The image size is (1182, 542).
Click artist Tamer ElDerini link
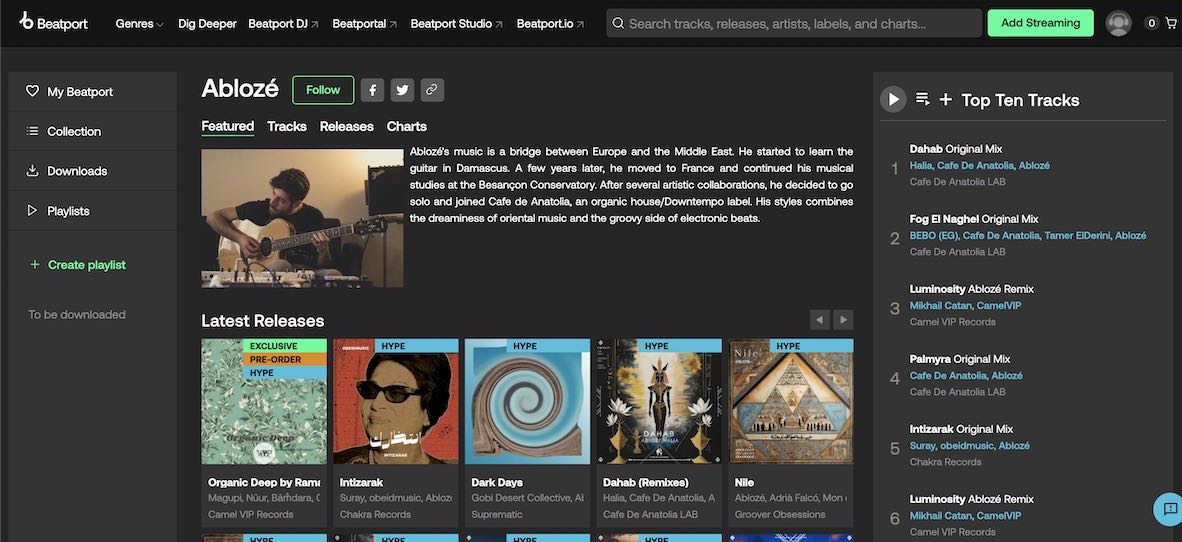click(1076, 236)
